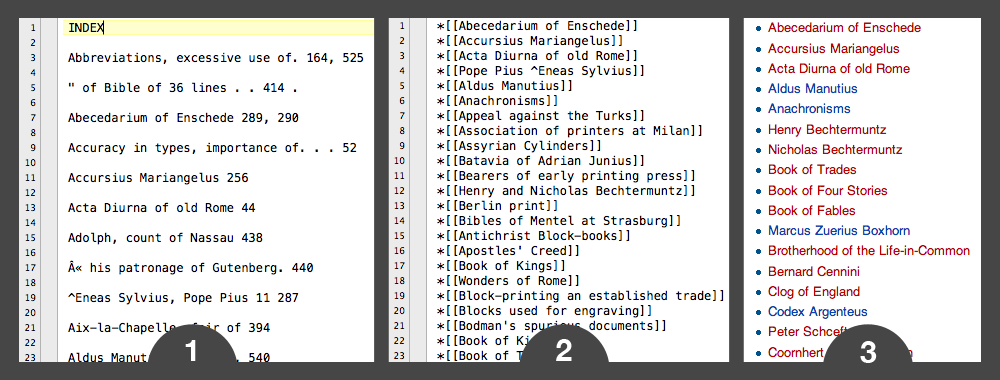Click '^Eneas Sylvius, Pope Pius 11 287' line
Viewport: 1000px width, 380px height.
click(183, 298)
